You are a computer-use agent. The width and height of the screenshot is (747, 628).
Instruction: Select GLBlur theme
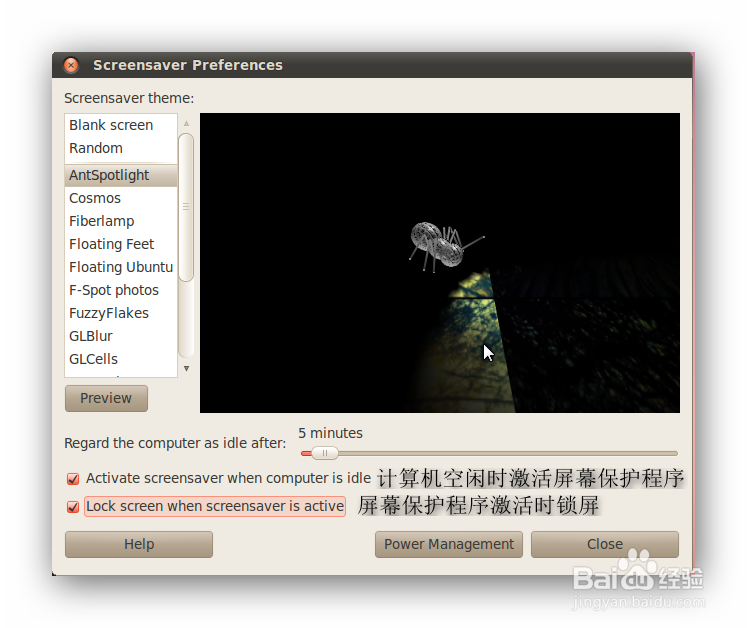tap(121, 336)
